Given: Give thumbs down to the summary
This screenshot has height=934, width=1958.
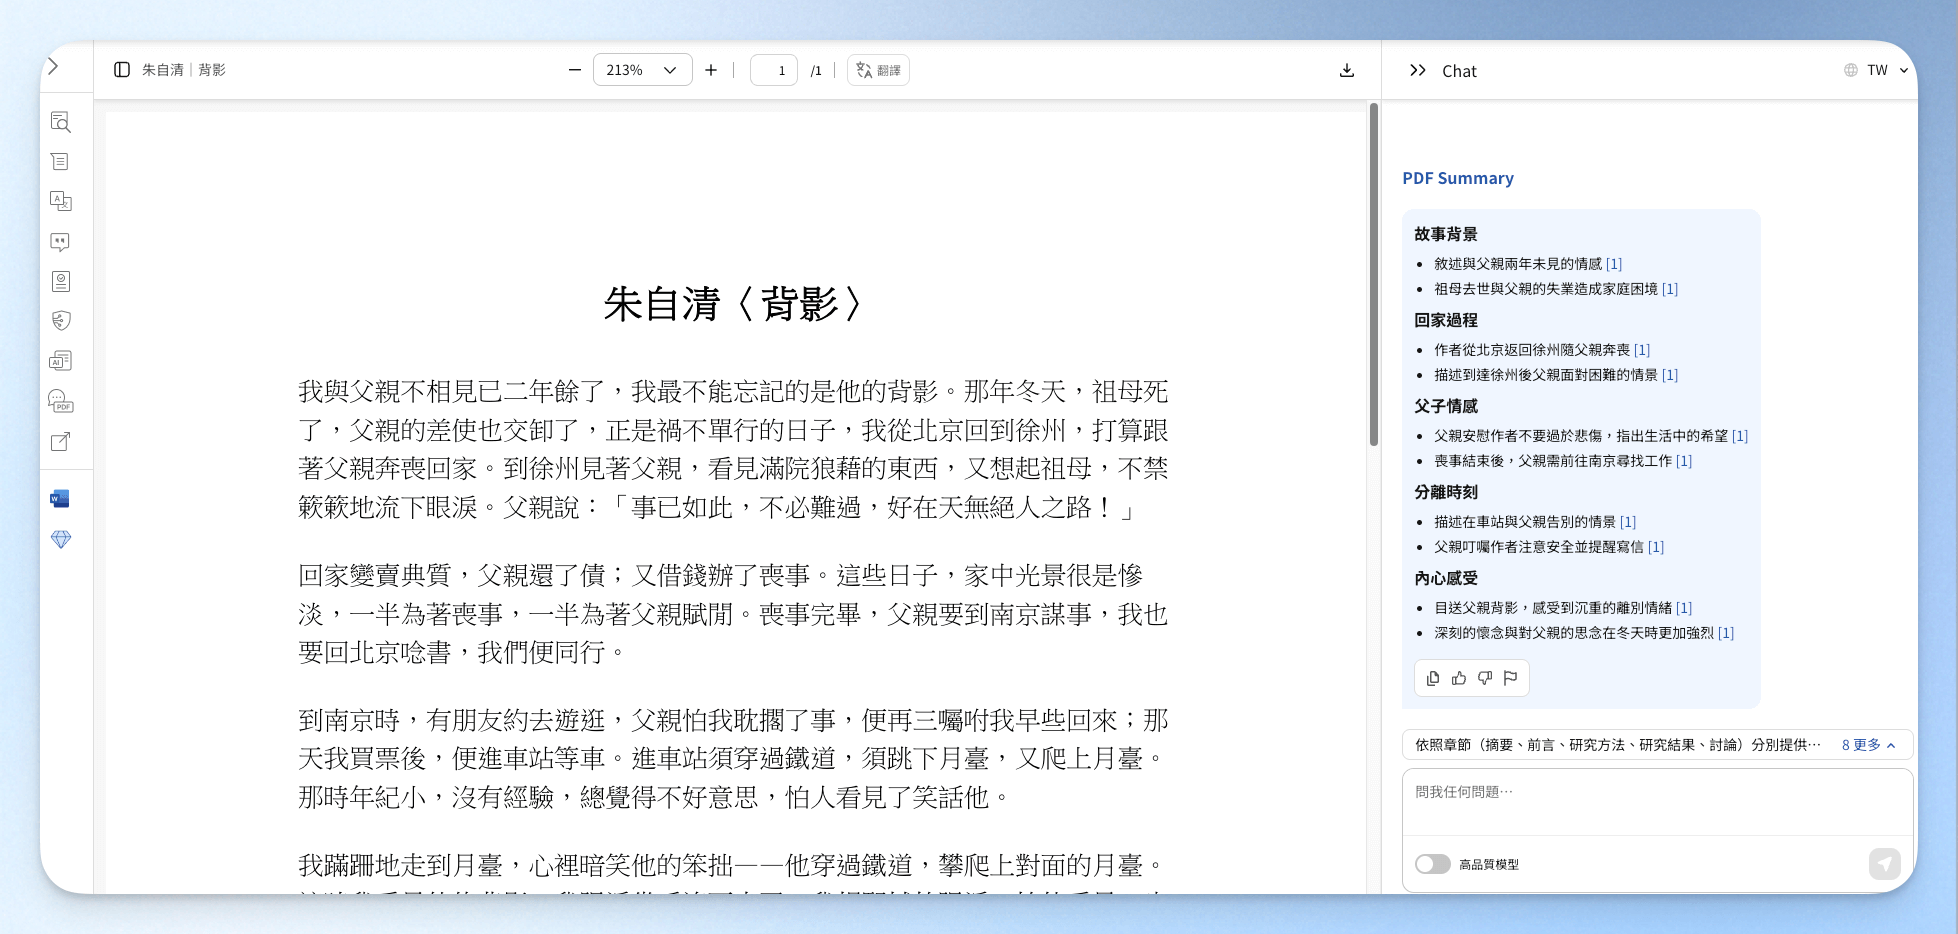Looking at the screenshot, I should coord(1485,678).
